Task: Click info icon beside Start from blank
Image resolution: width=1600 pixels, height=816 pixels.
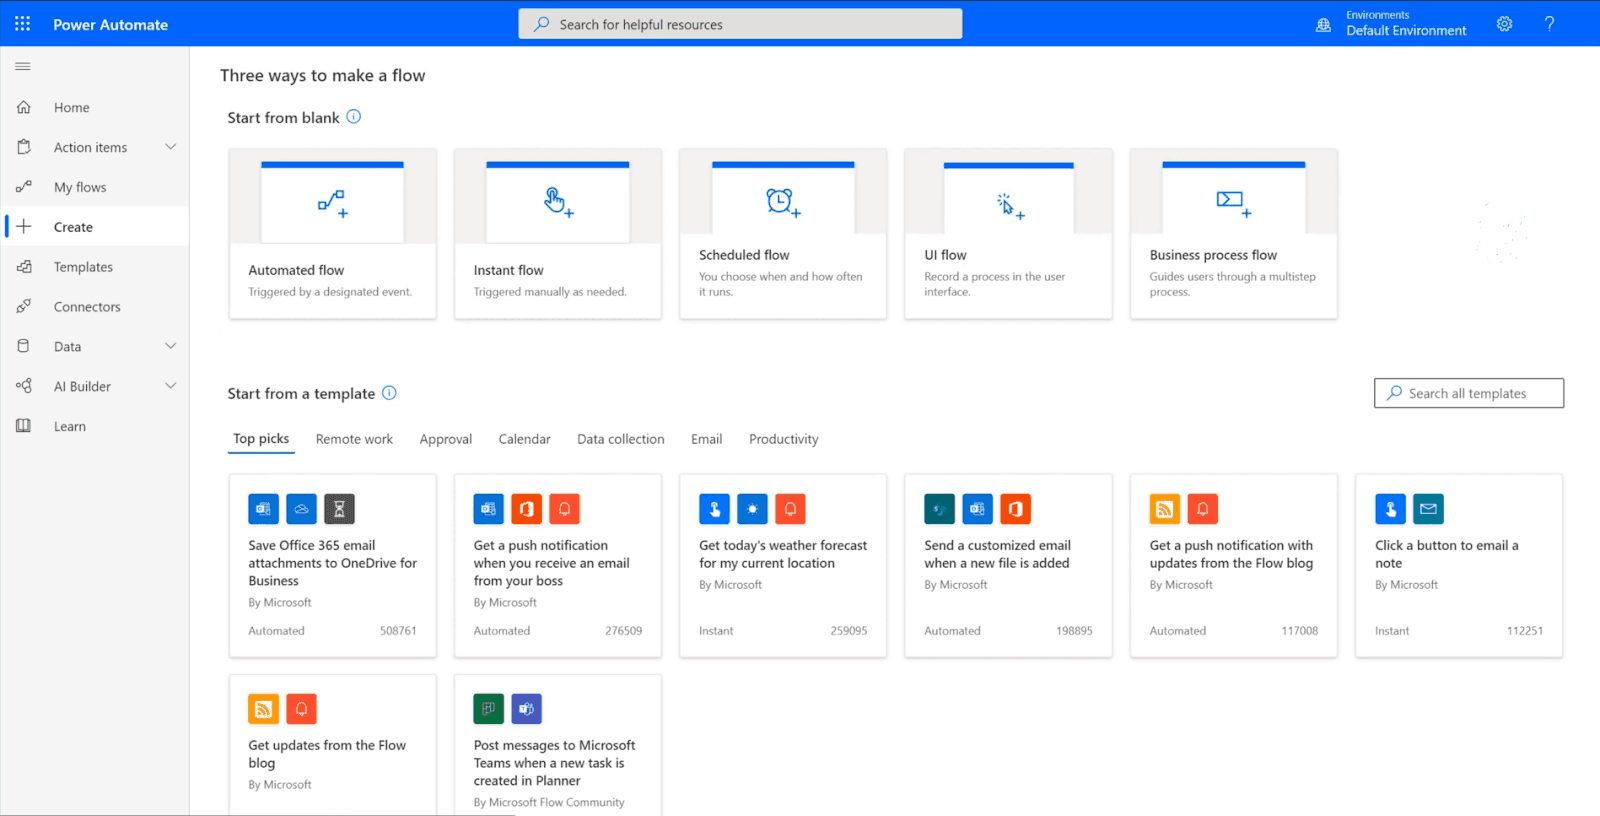Action: (354, 117)
